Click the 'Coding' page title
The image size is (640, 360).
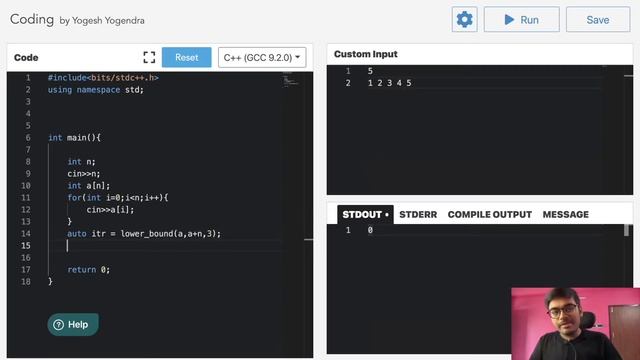click(32, 19)
